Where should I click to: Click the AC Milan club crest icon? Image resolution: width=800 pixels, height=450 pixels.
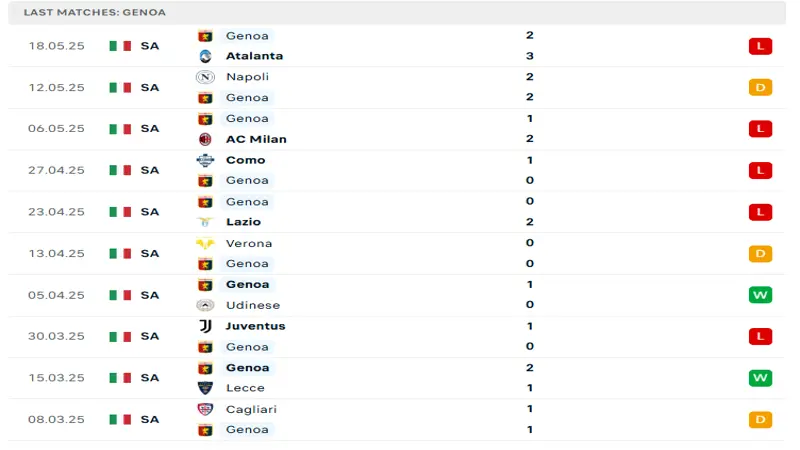click(205, 139)
